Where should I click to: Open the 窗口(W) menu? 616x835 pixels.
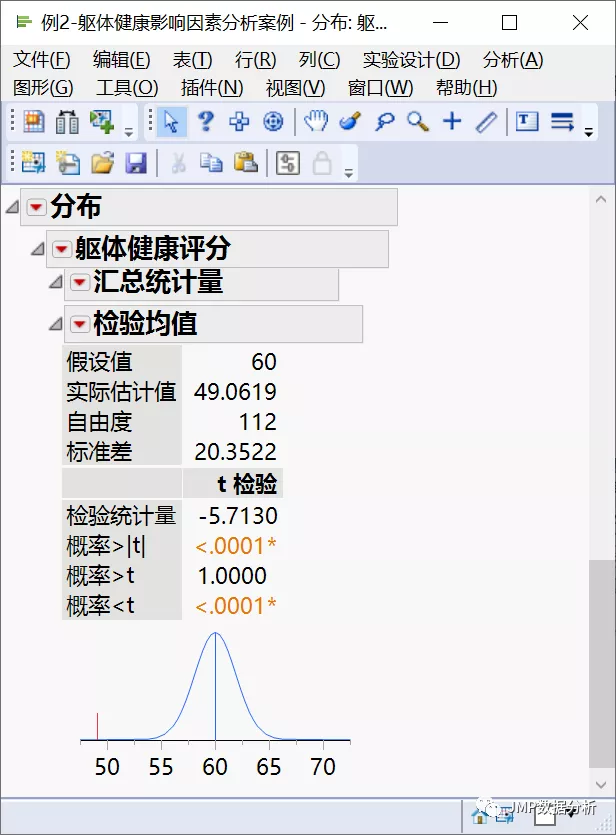[x=380, y=88]
